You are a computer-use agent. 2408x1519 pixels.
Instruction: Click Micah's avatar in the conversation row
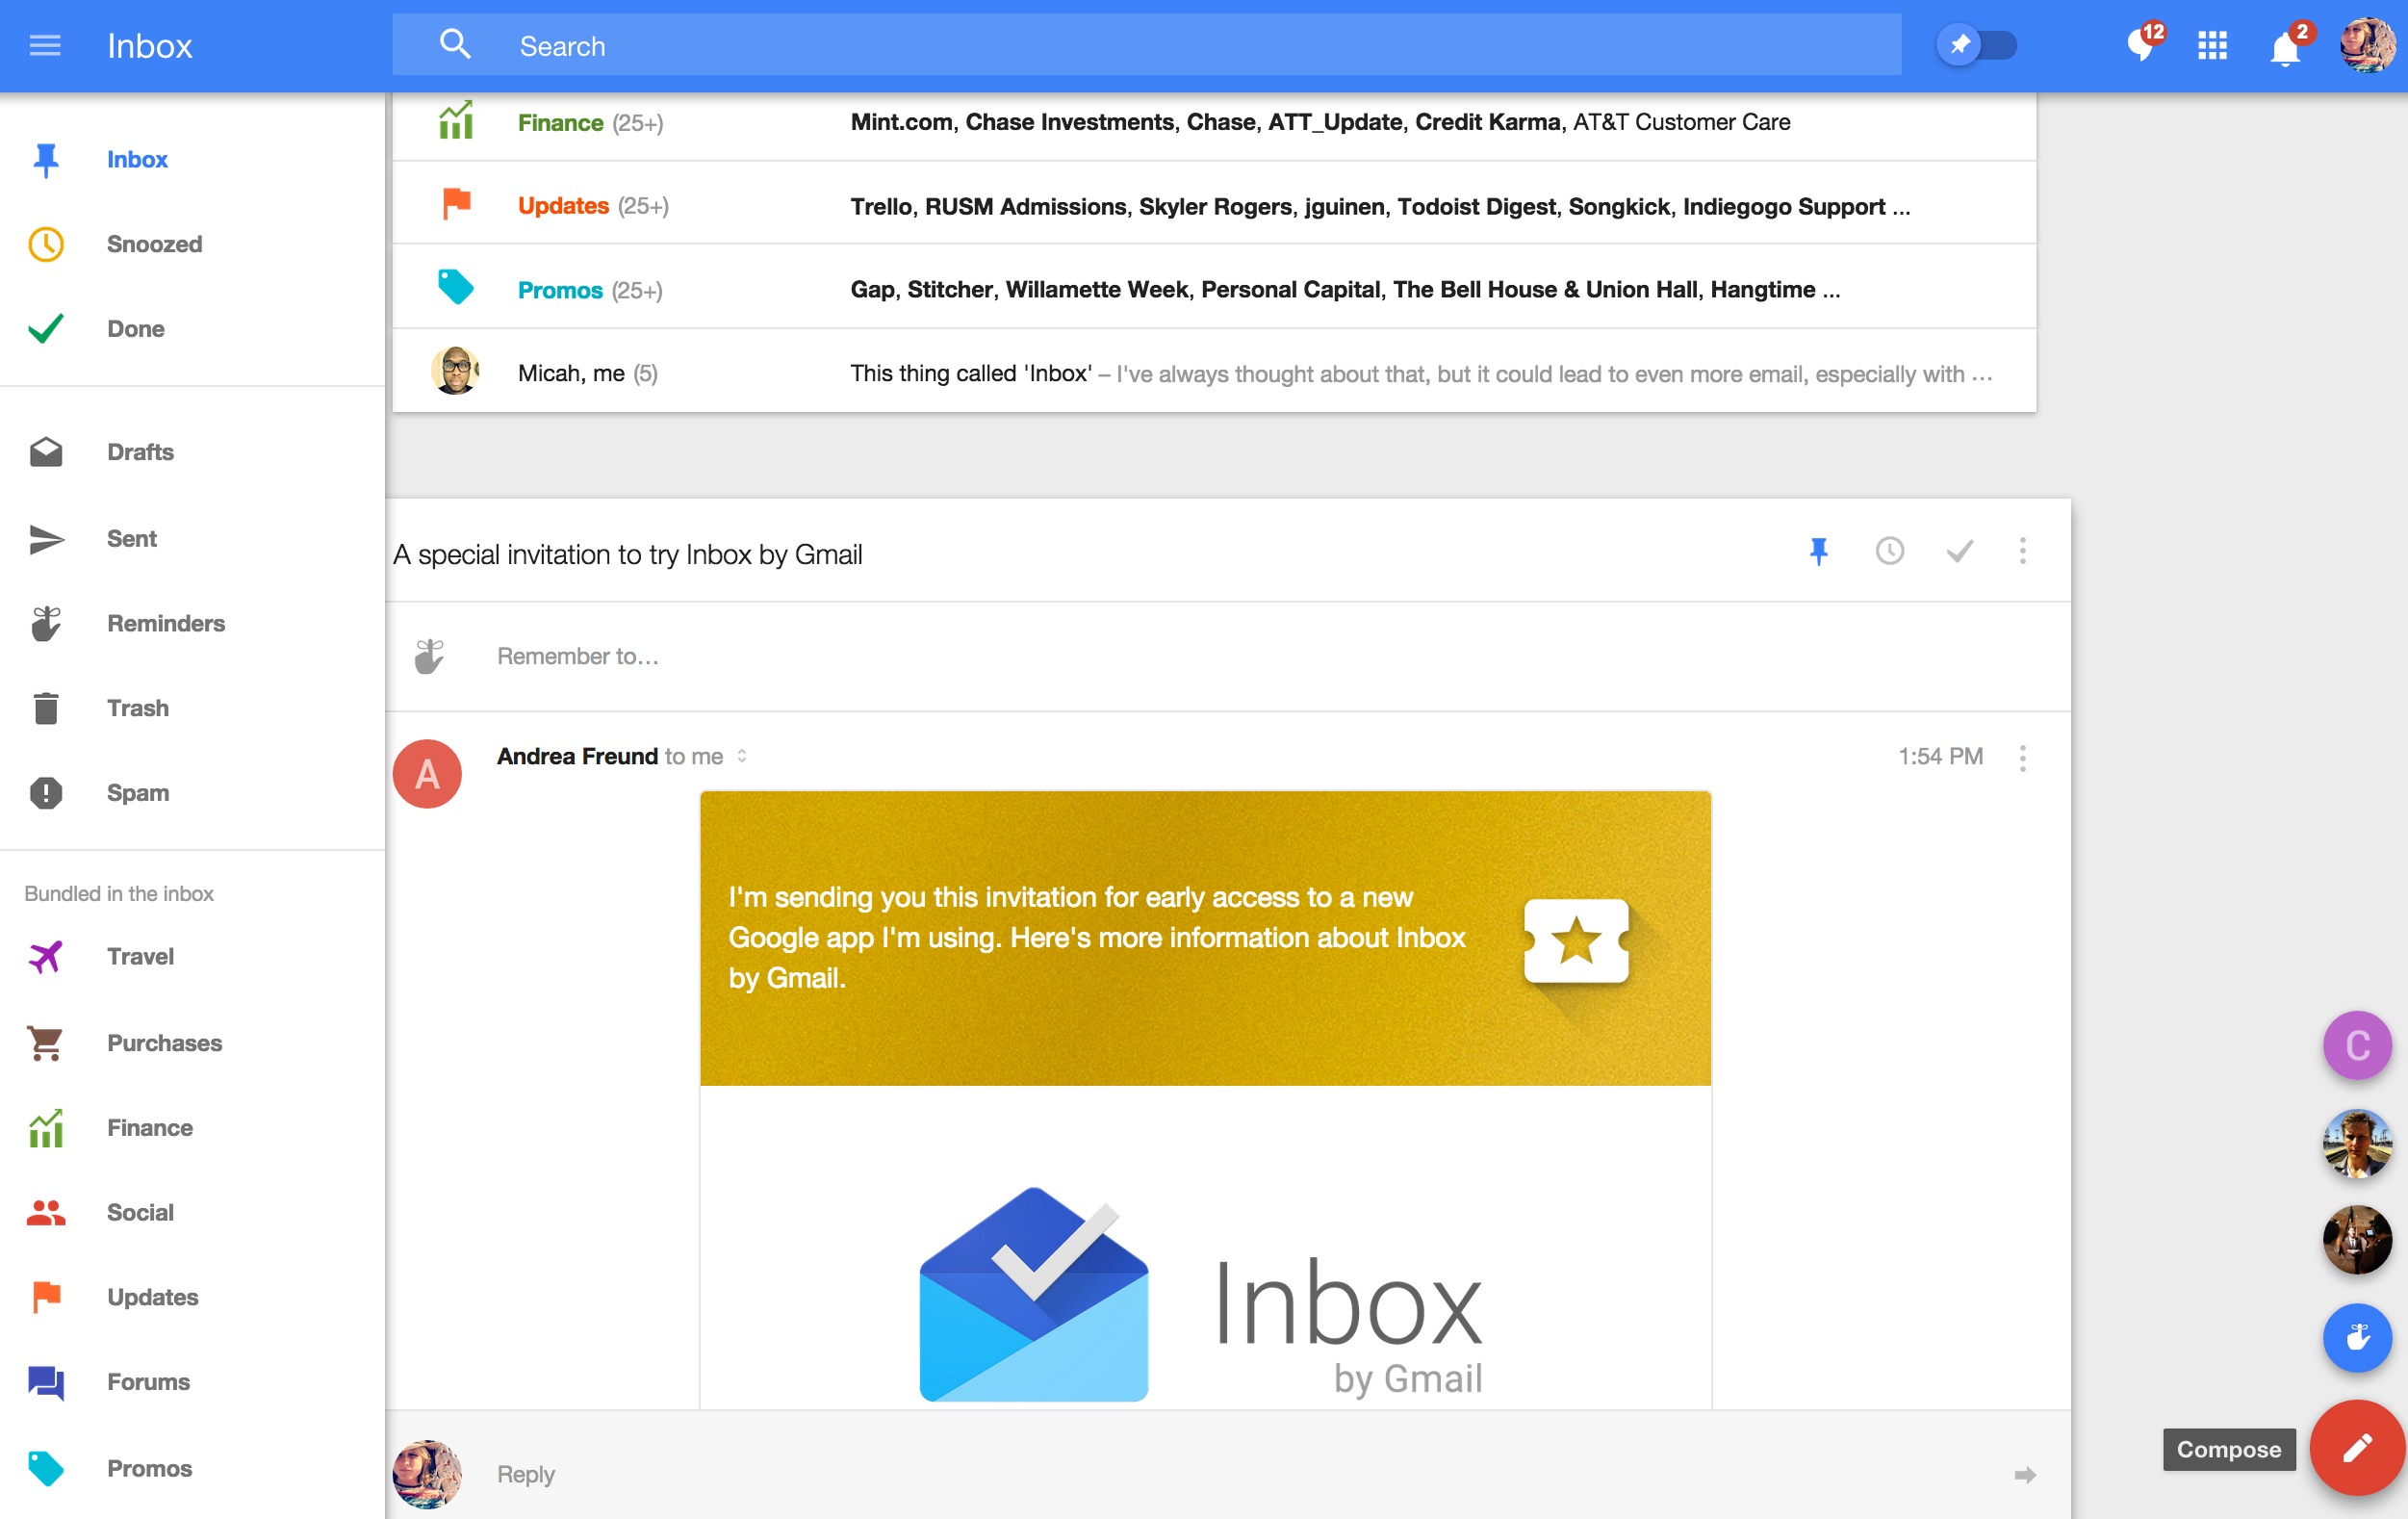pyautogui.click(x=456, y=372)
